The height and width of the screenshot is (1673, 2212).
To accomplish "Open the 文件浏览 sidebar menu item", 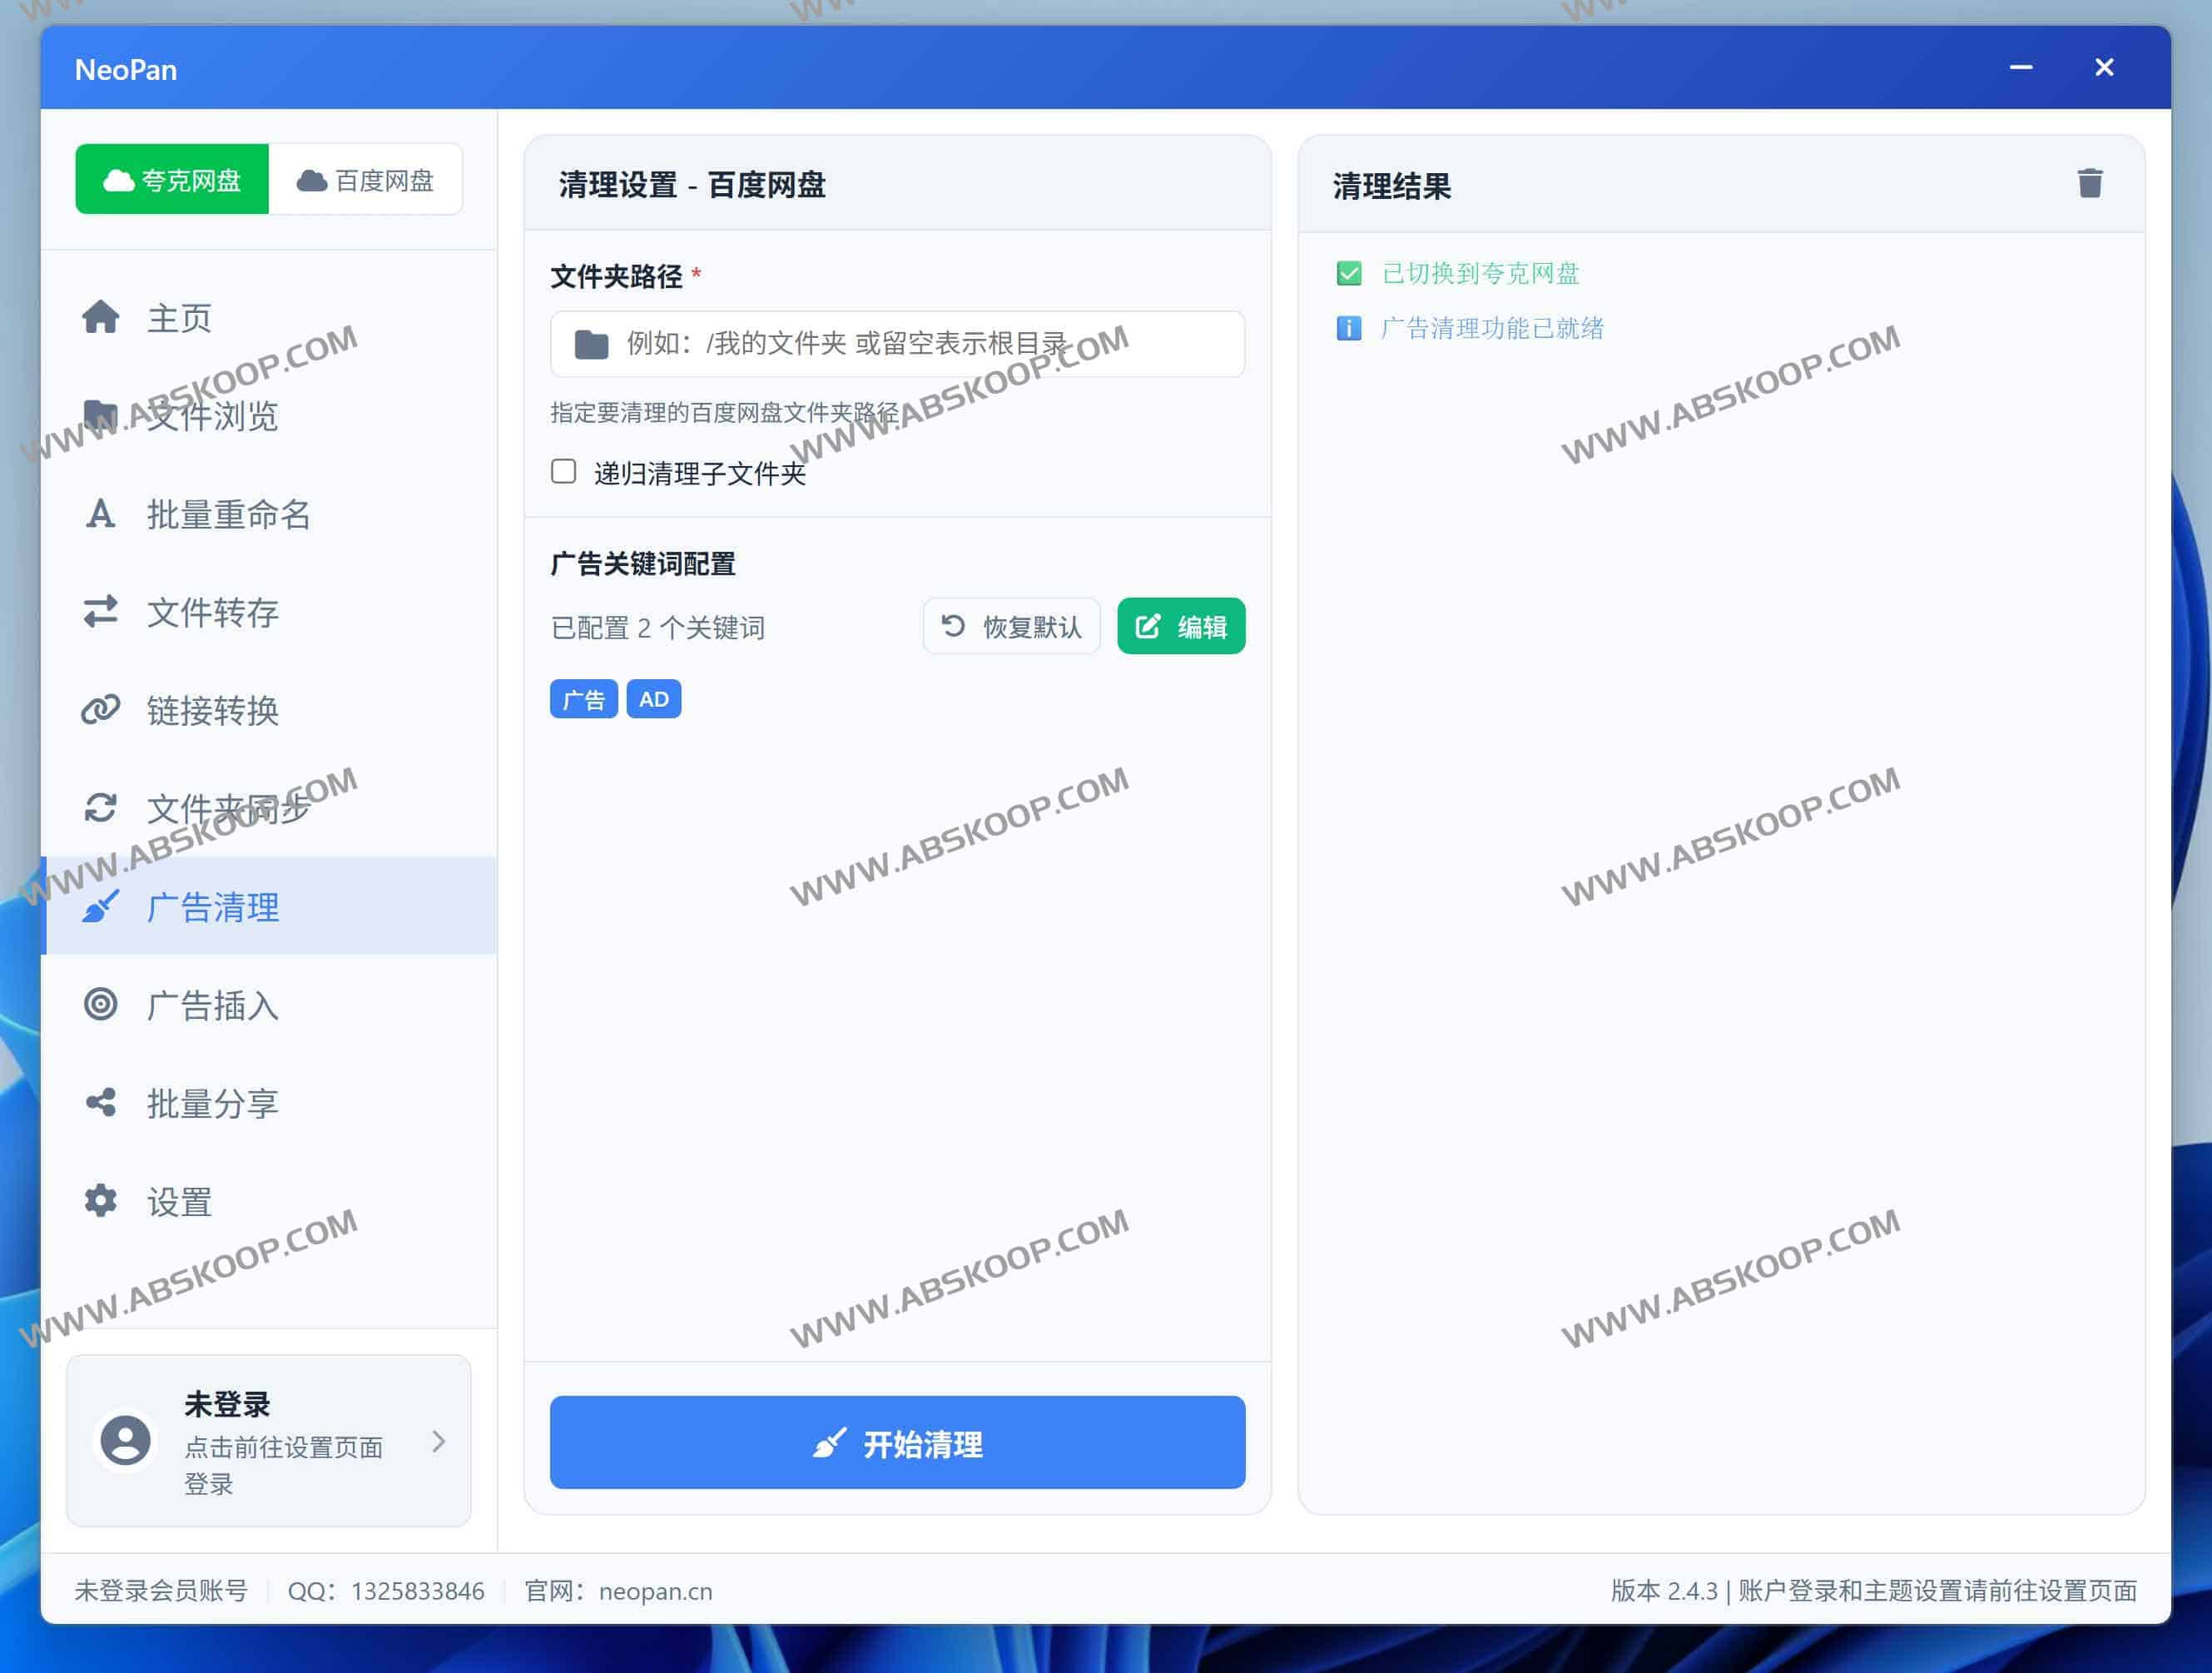I will tap(212, 416).
